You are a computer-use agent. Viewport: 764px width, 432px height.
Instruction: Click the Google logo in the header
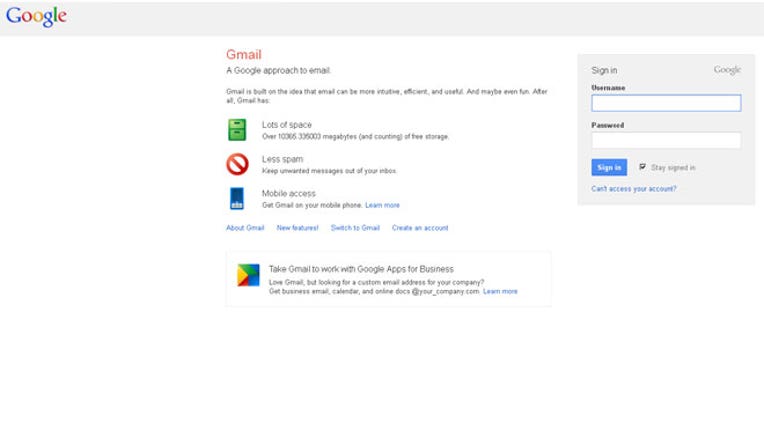tap(37, 16)
